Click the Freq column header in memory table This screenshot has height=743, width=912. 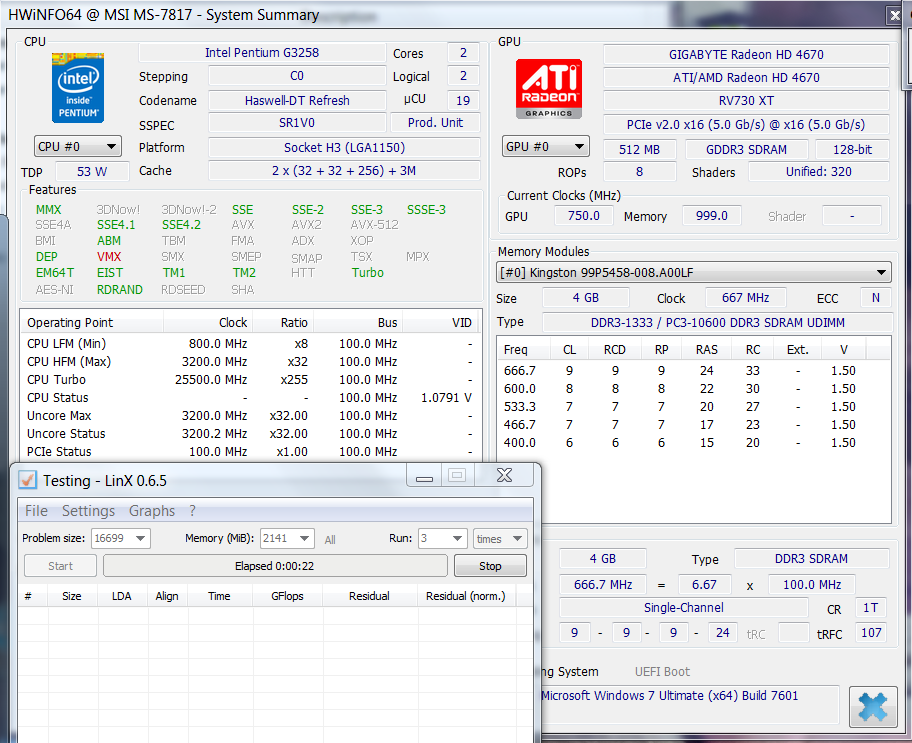tap(523, 349)
